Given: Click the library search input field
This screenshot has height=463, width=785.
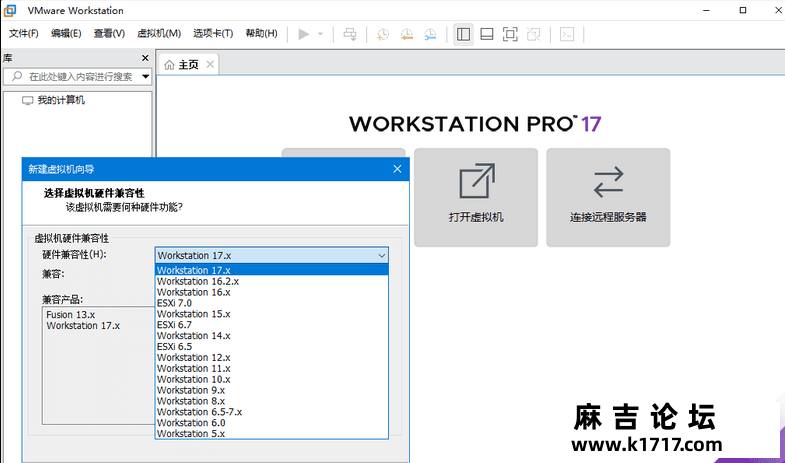Looking at the screenshot, I should 78,77.
